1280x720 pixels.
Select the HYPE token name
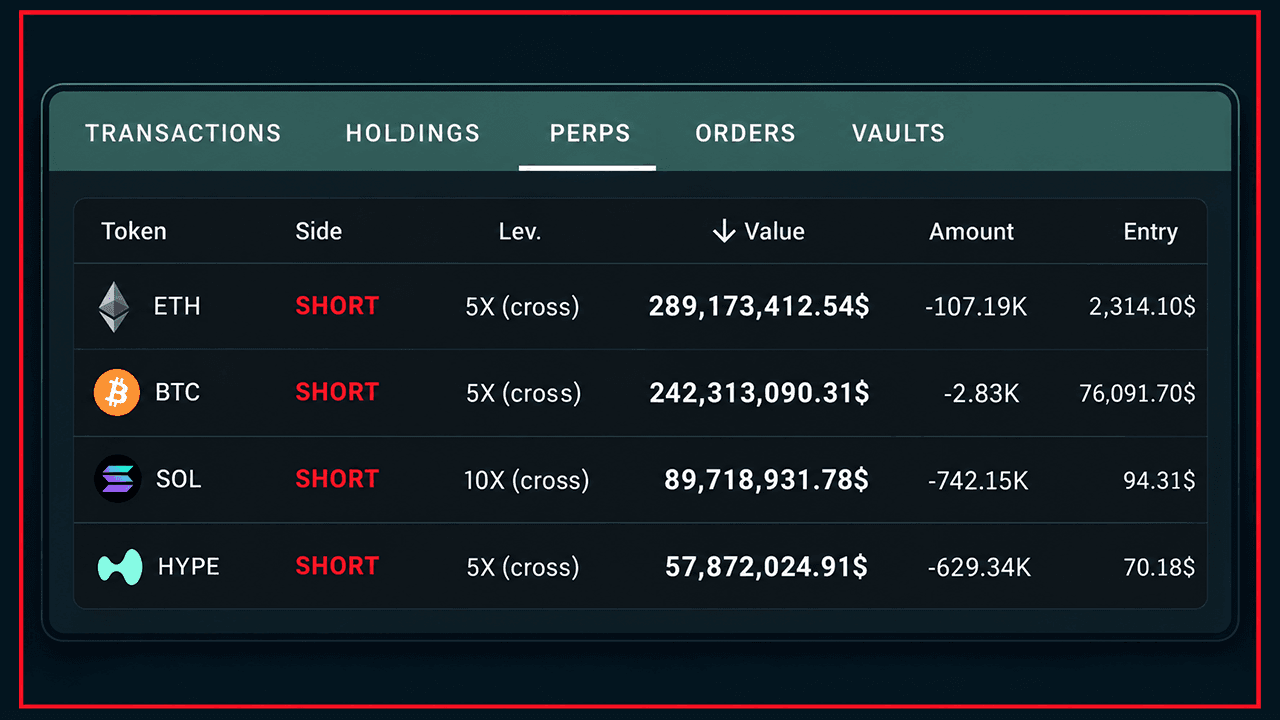[189, 567]
